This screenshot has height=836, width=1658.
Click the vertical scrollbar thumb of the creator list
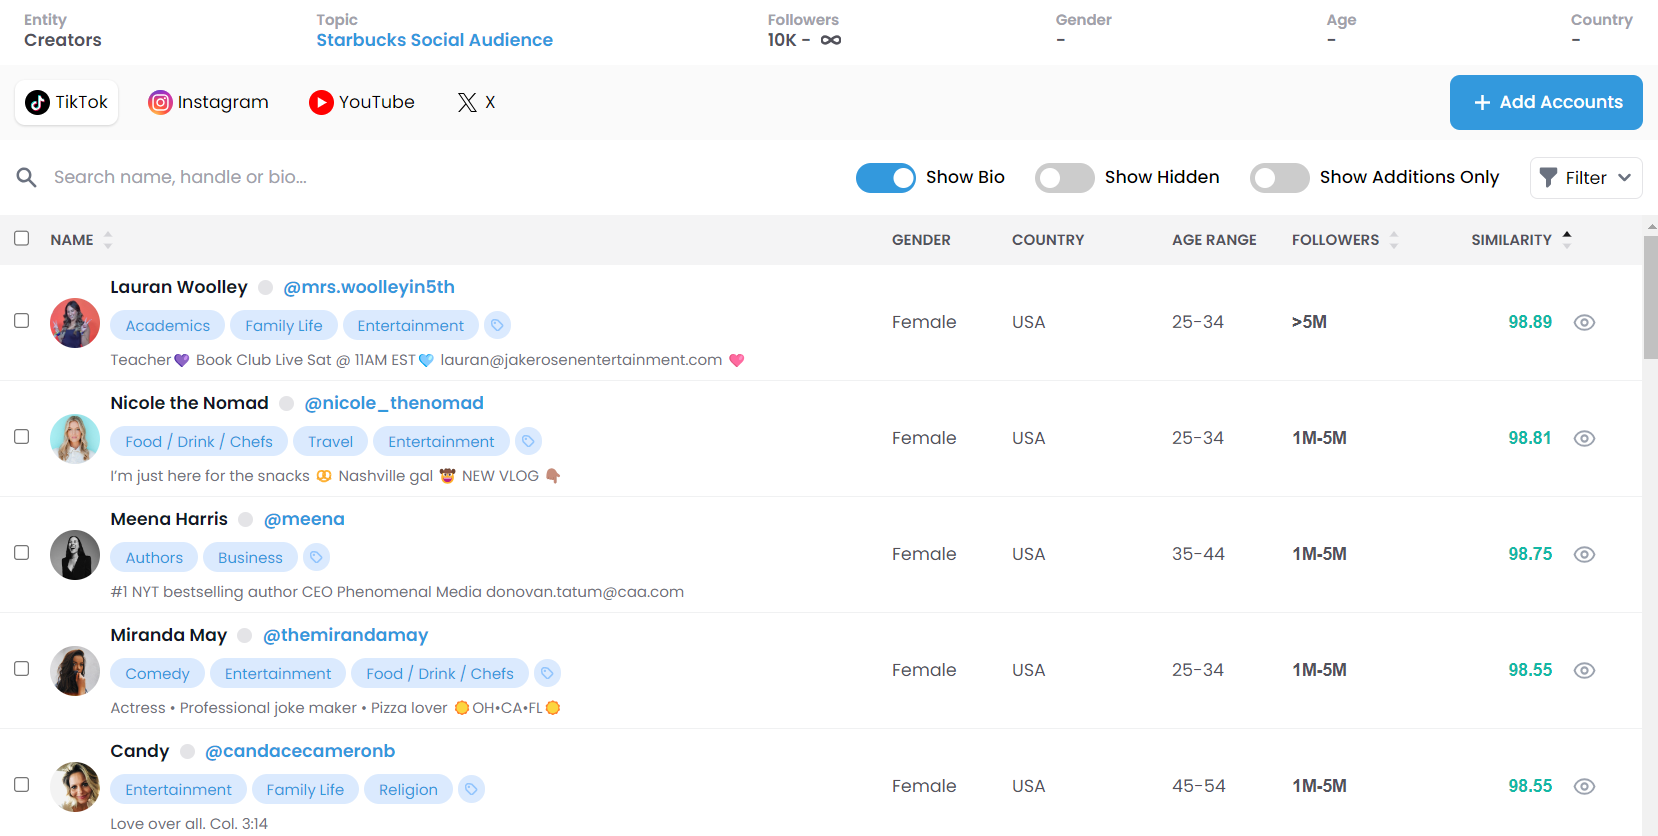(x=1650, y=297)
